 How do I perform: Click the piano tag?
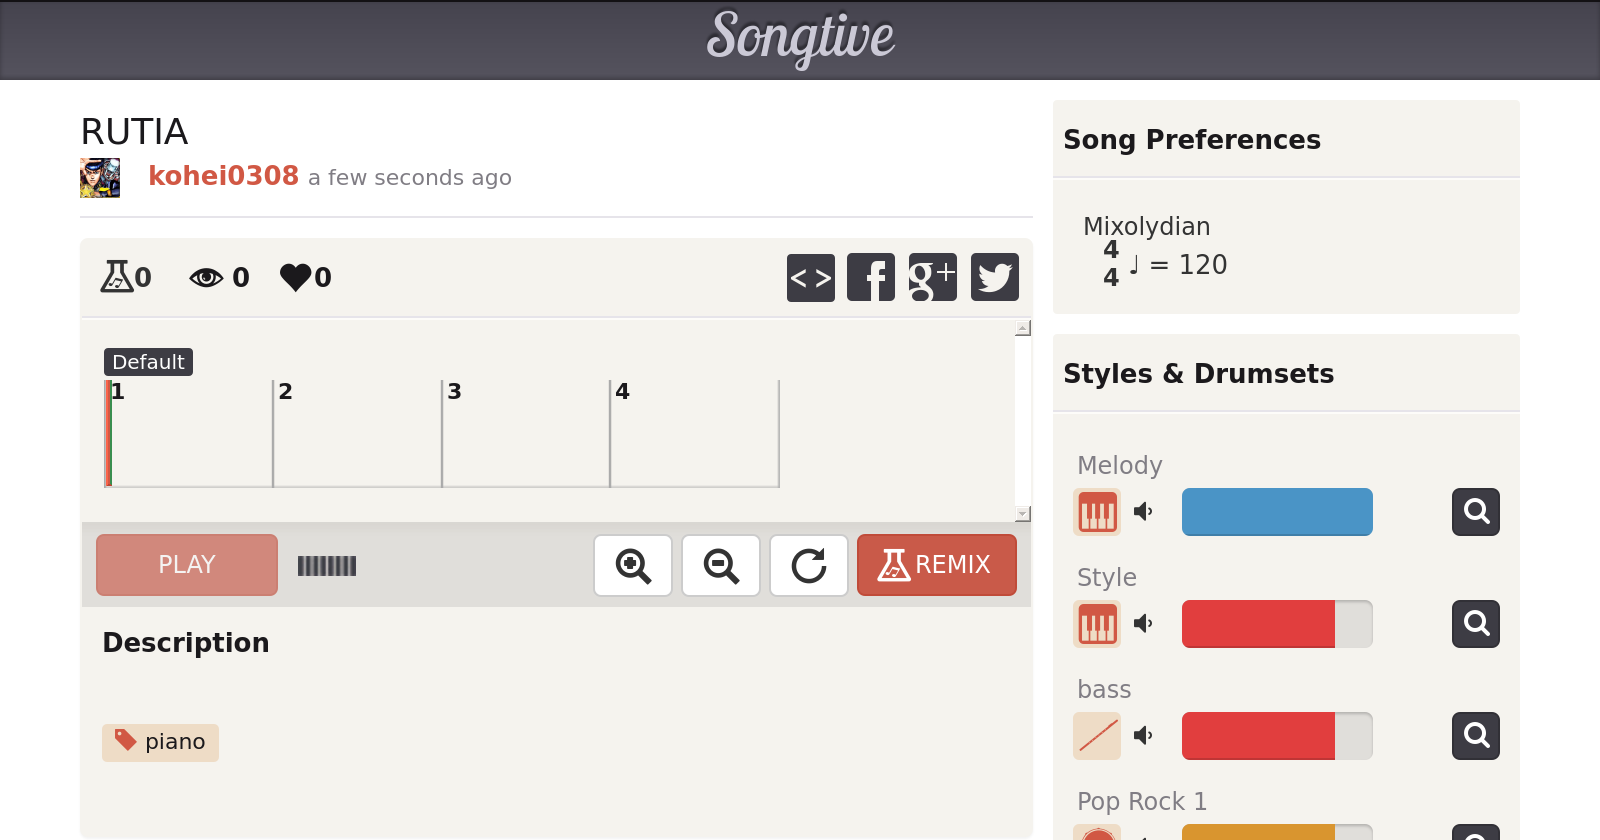tap(161, 742)
